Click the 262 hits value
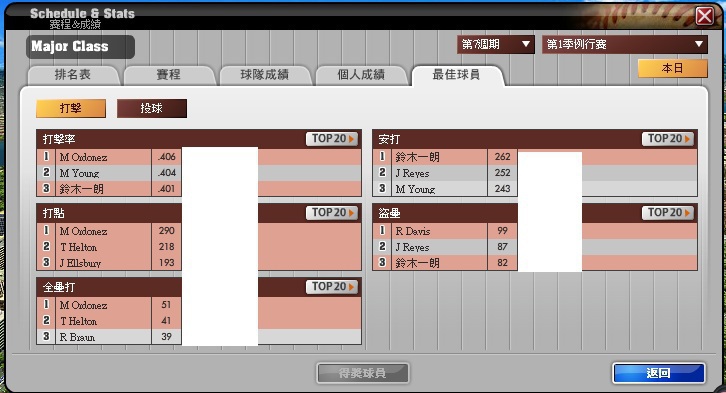726x393 pixels. coord(502,157)
